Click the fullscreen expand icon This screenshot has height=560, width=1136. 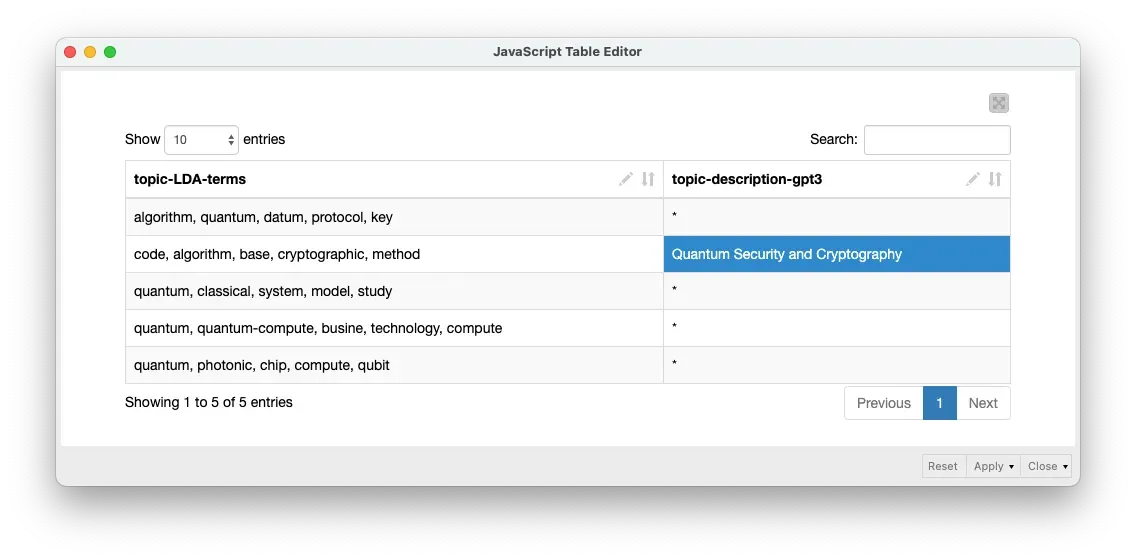[x=998, y=103]
